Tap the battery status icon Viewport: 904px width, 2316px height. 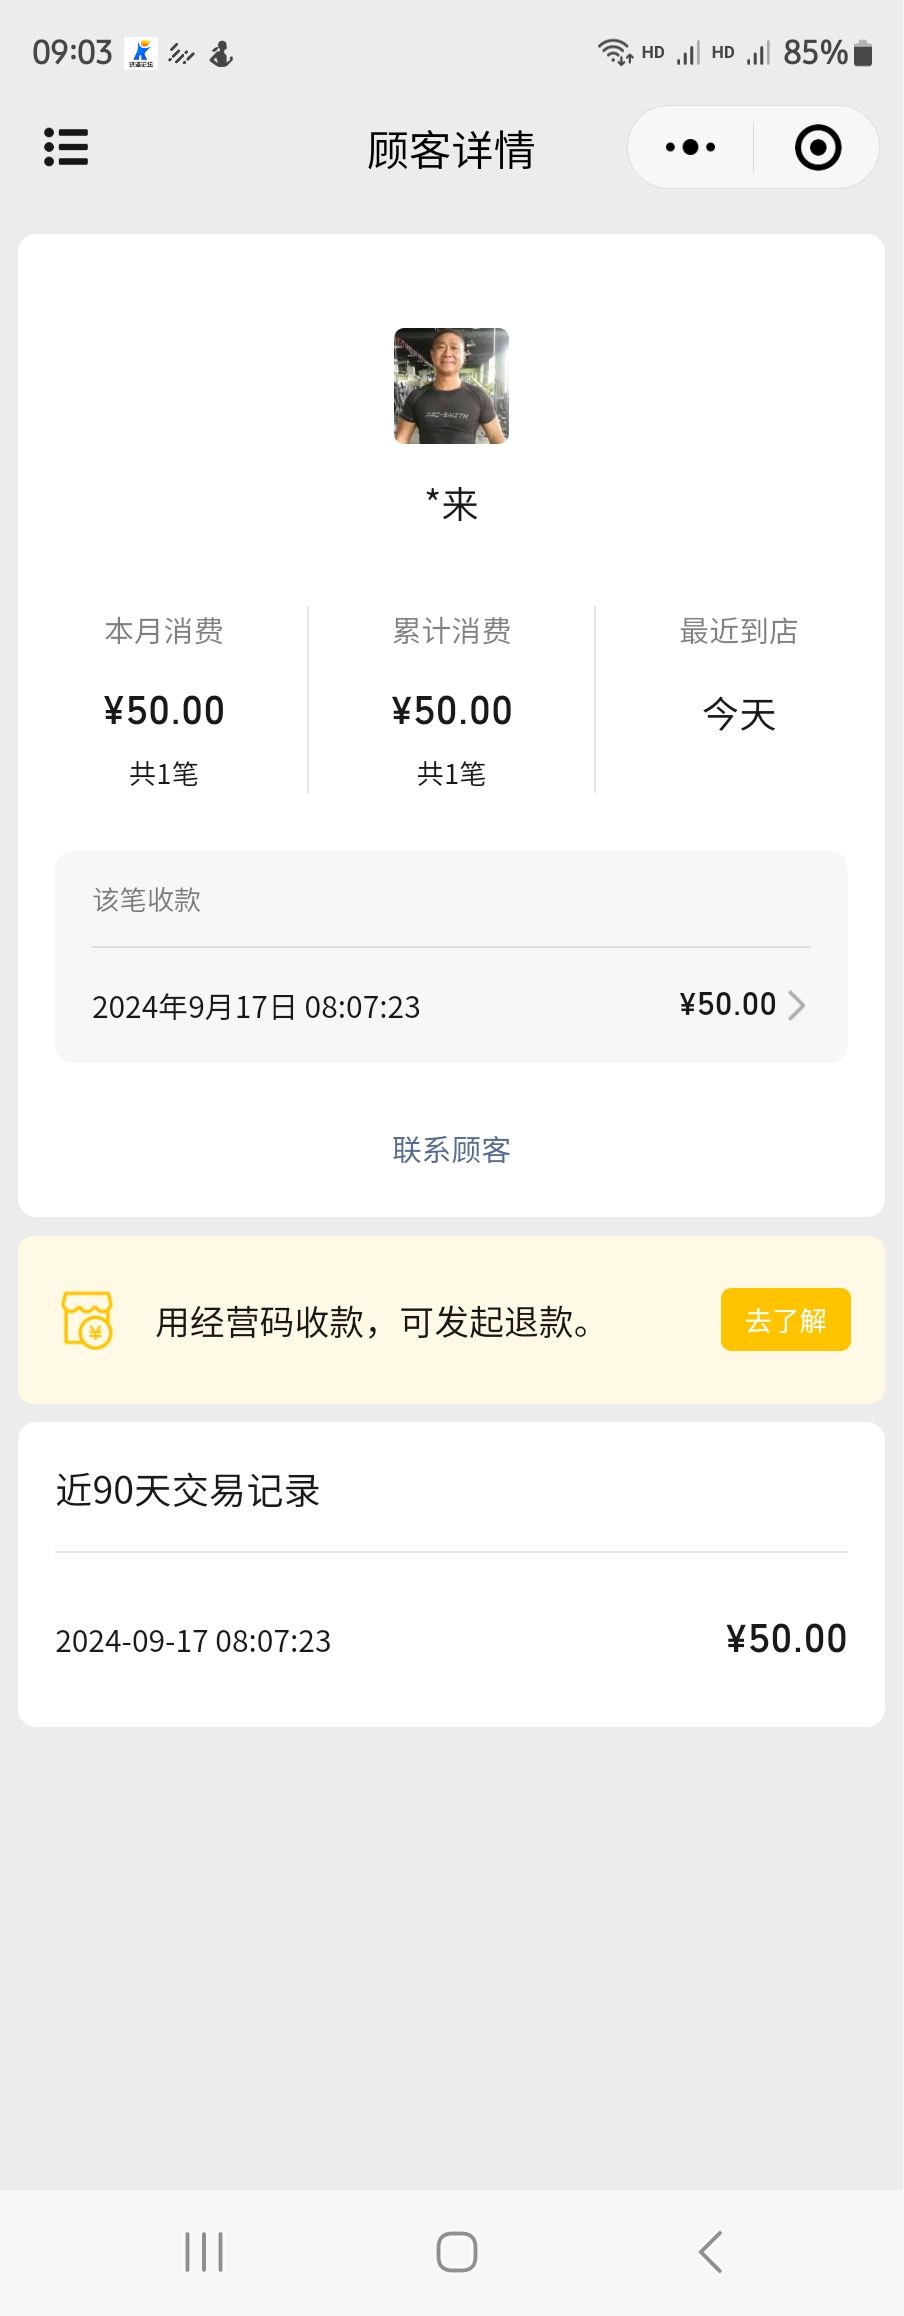(863, 53)
